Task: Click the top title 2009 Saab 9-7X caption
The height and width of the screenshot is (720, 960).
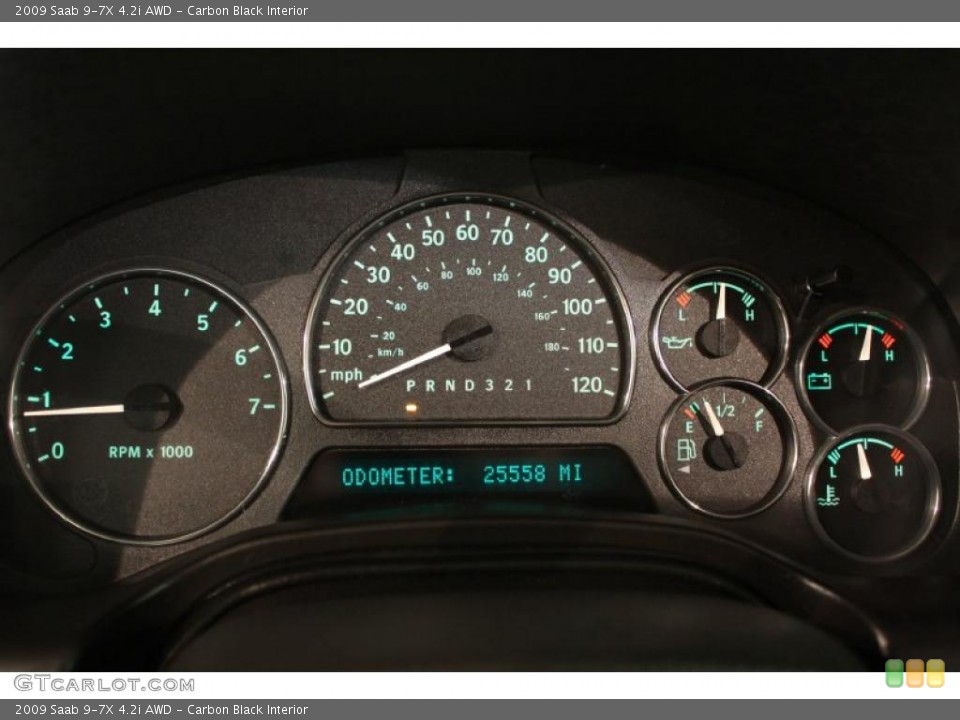Action: click(x=162, y=10)
